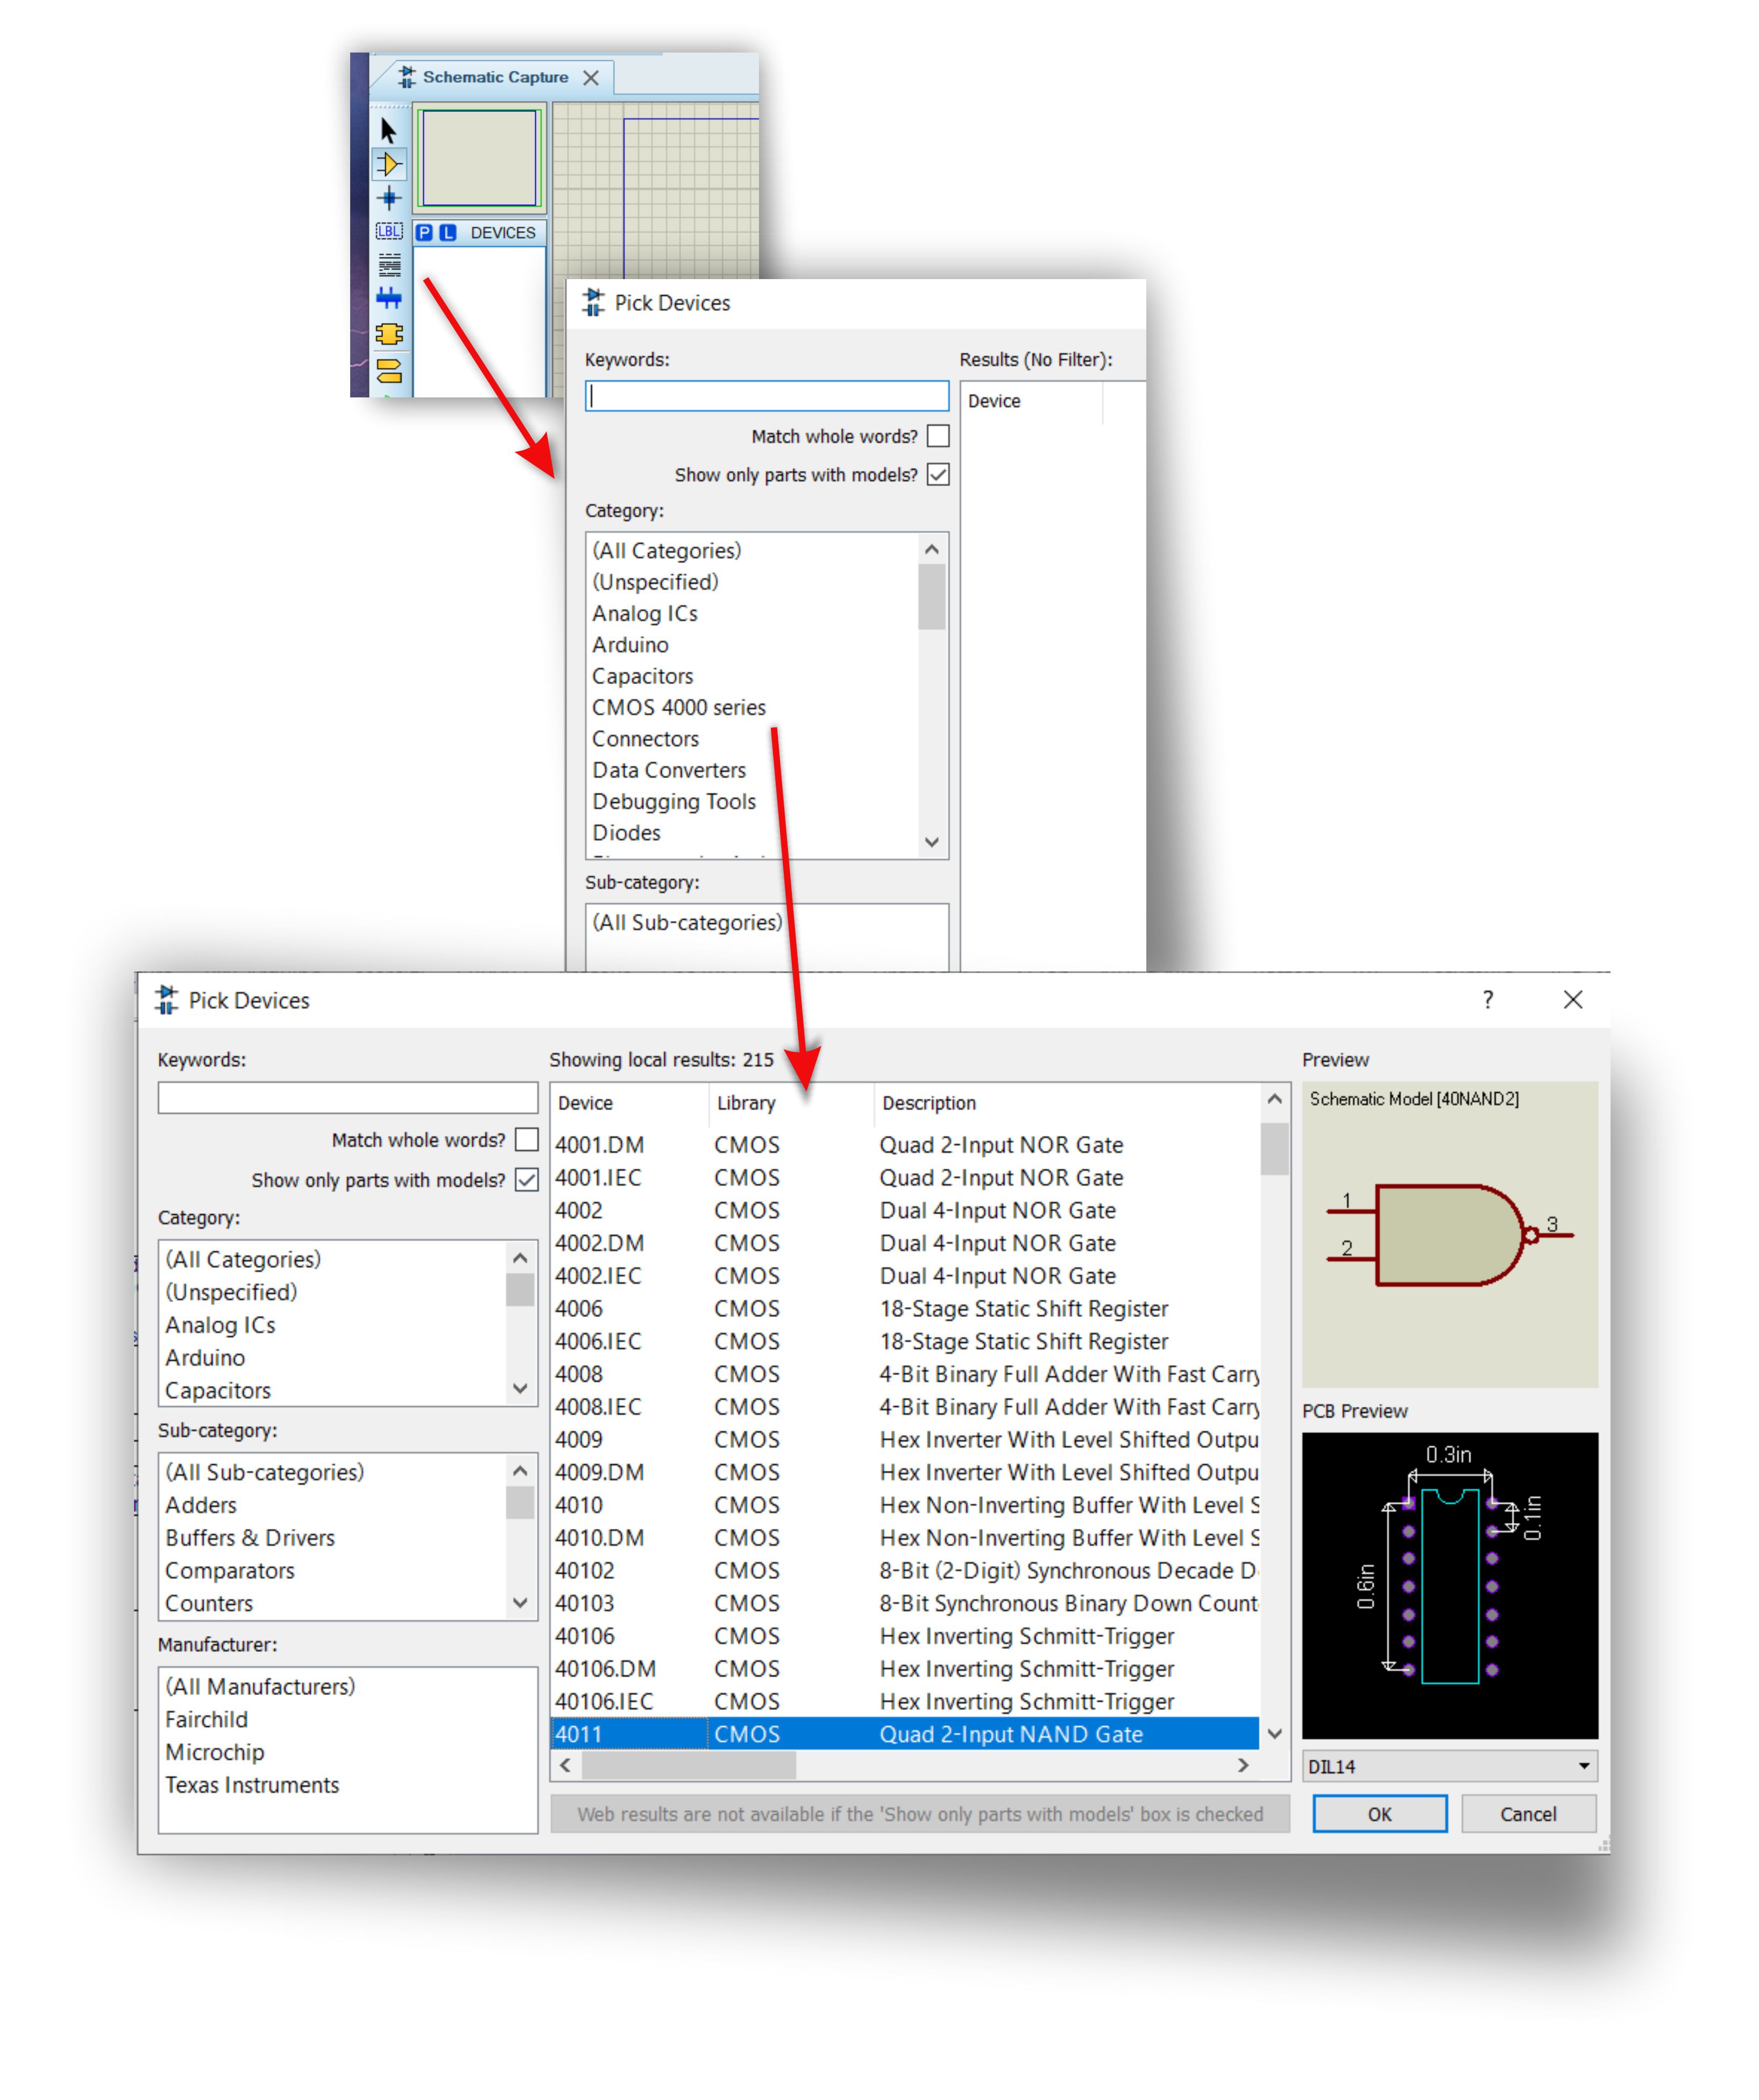Viewport: 1759px width, 2100px height.
Task: Click the Keywords field in the 215-results dialog
Action: point(347,1097)
